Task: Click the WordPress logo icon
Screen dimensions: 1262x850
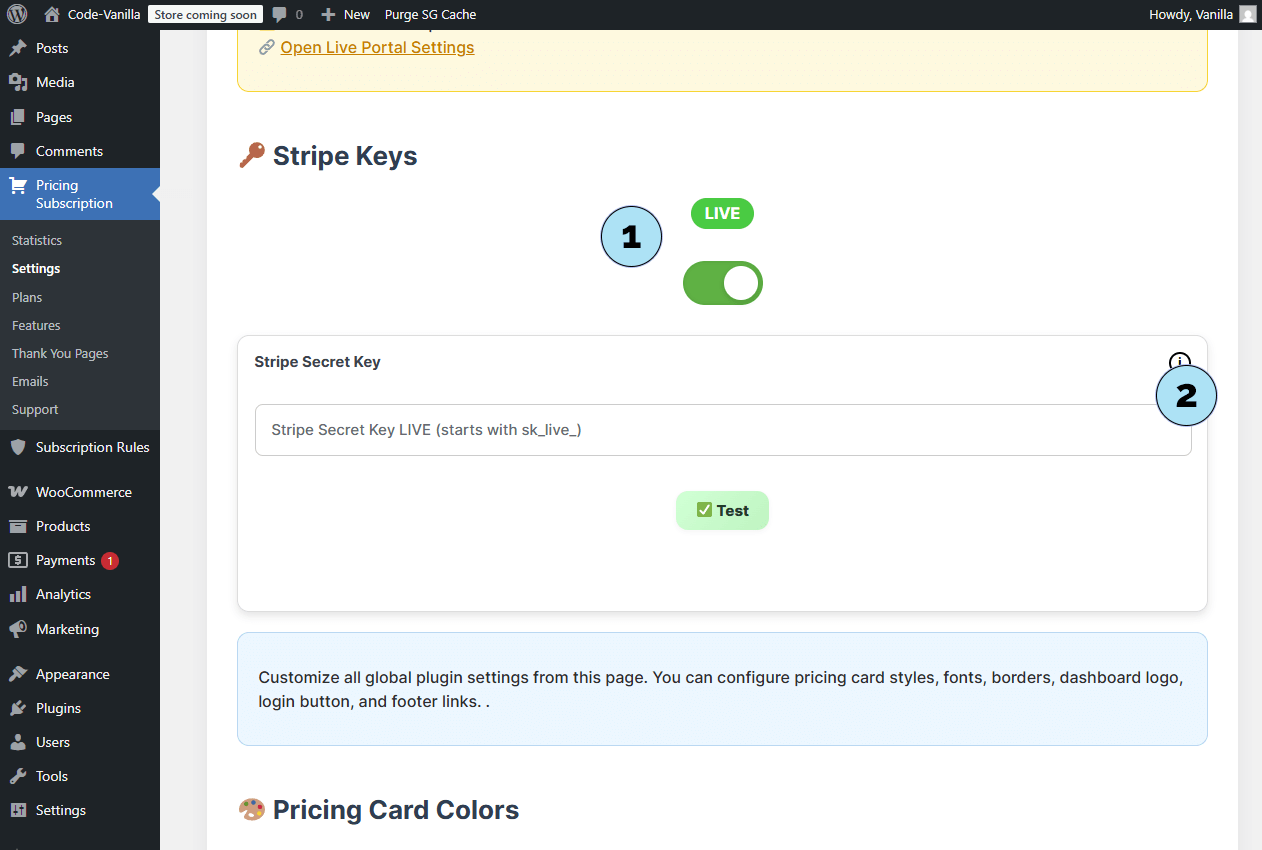Action: 17,15
